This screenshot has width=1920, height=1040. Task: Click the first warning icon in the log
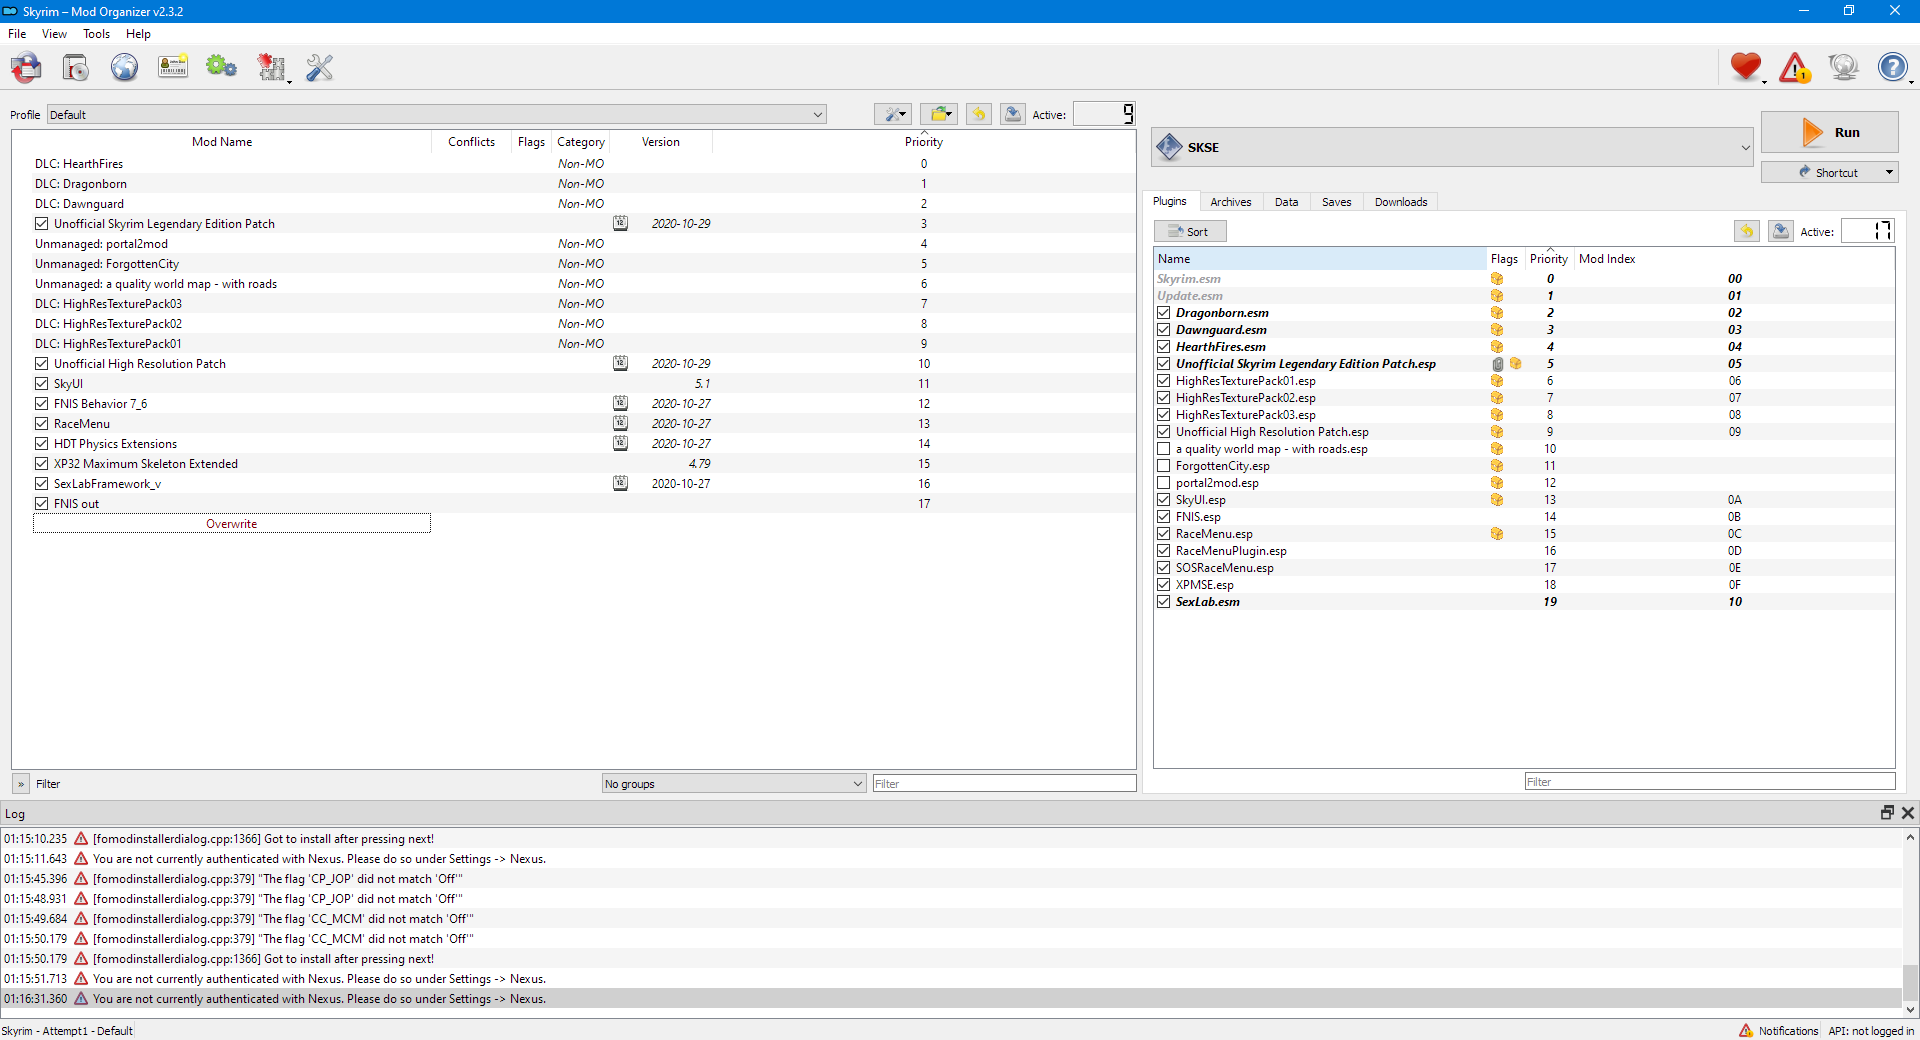[81, 839]
